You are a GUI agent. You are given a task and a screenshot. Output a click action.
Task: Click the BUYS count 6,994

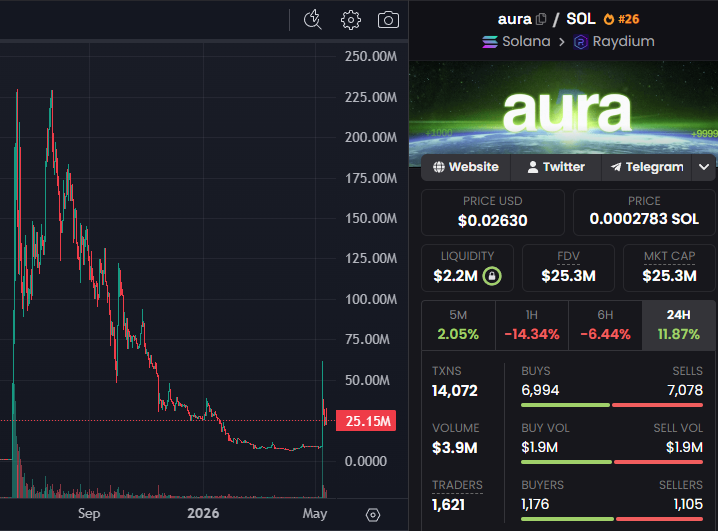coord(540,390)
